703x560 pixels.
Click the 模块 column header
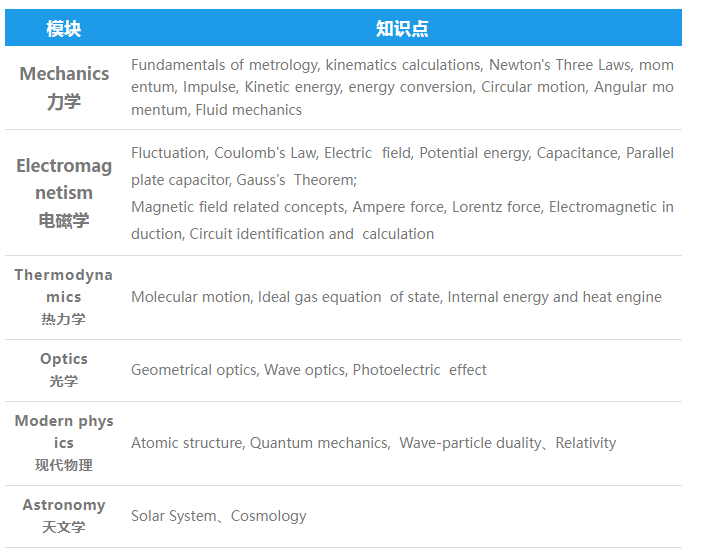click(x=64, y=29)
